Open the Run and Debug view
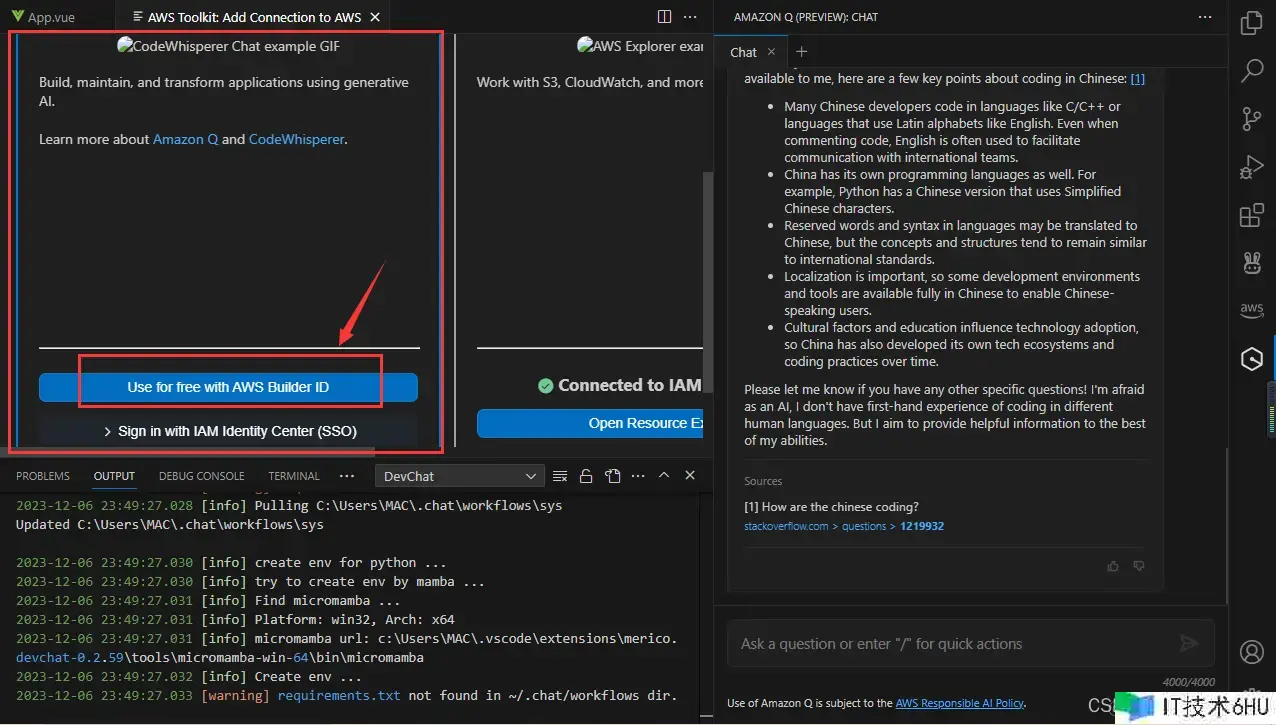1276x725 pixels. 1251,166
